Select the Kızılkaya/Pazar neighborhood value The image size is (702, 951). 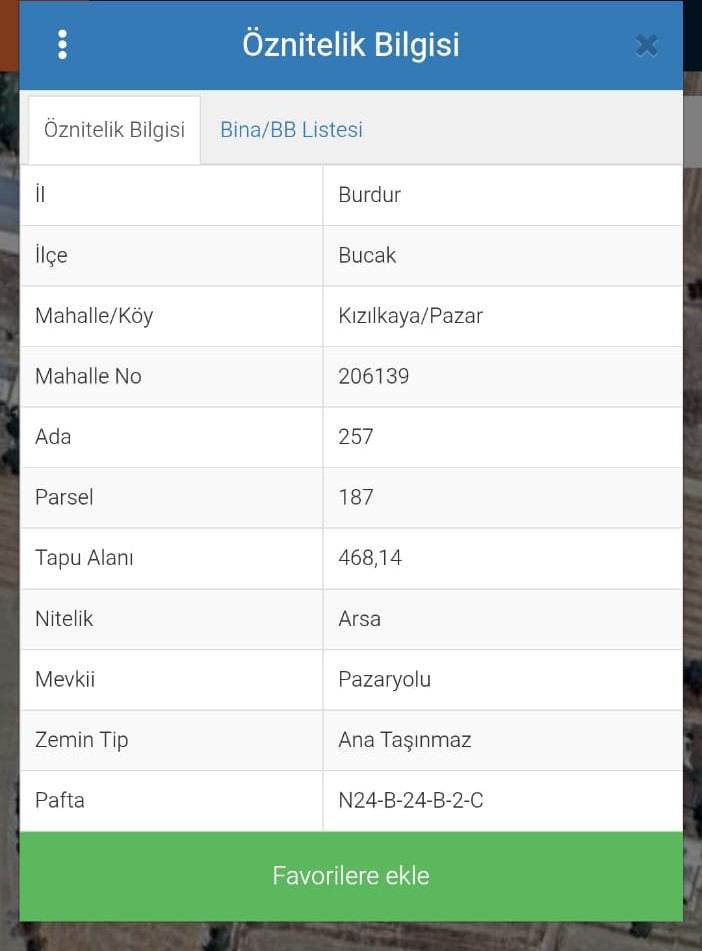point(411,317)
